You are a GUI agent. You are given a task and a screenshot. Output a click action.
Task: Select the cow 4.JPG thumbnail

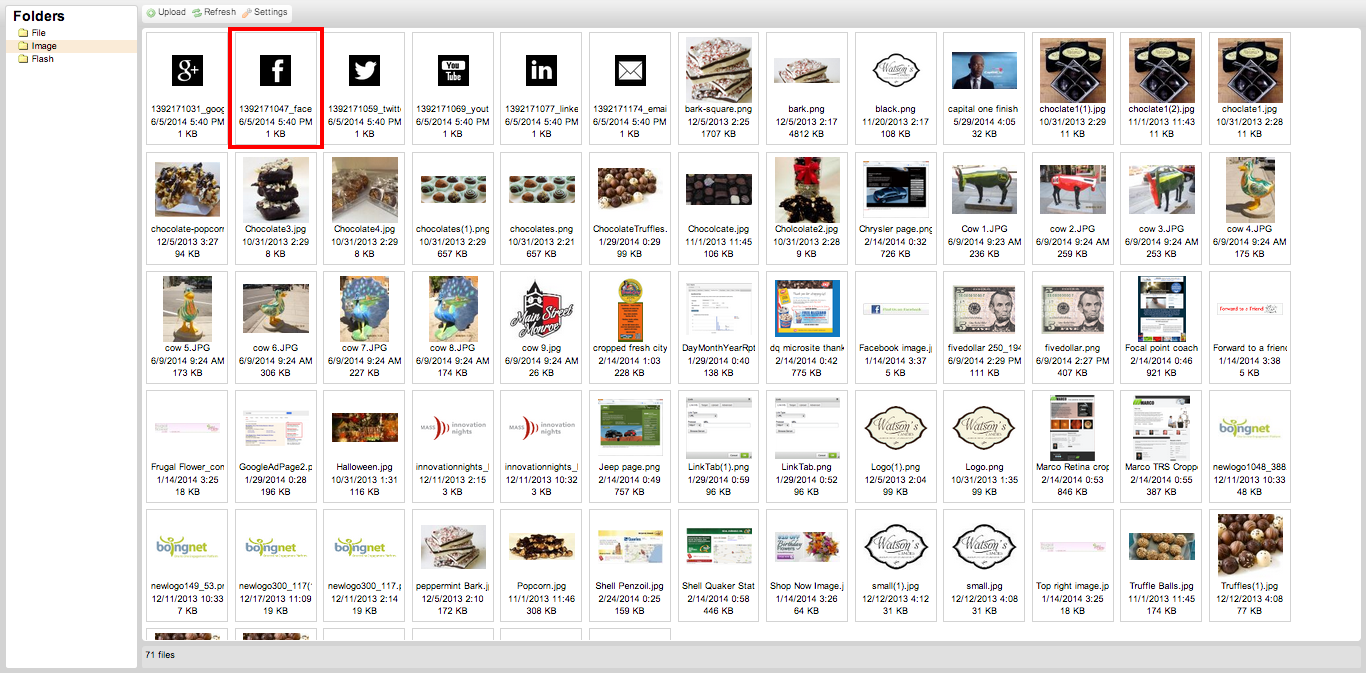[1250, 208]
